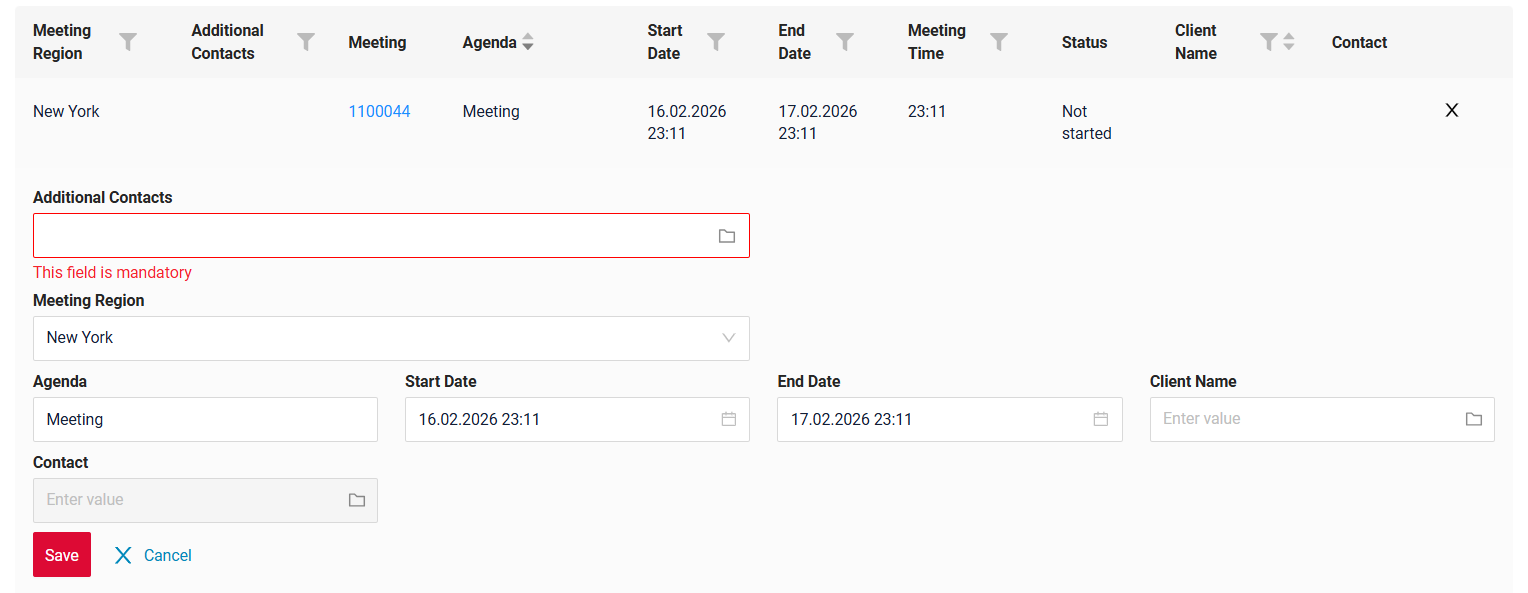Browse for a Client Name value
Viewport: 1528px width, 593px height.
click(1474, 419)
